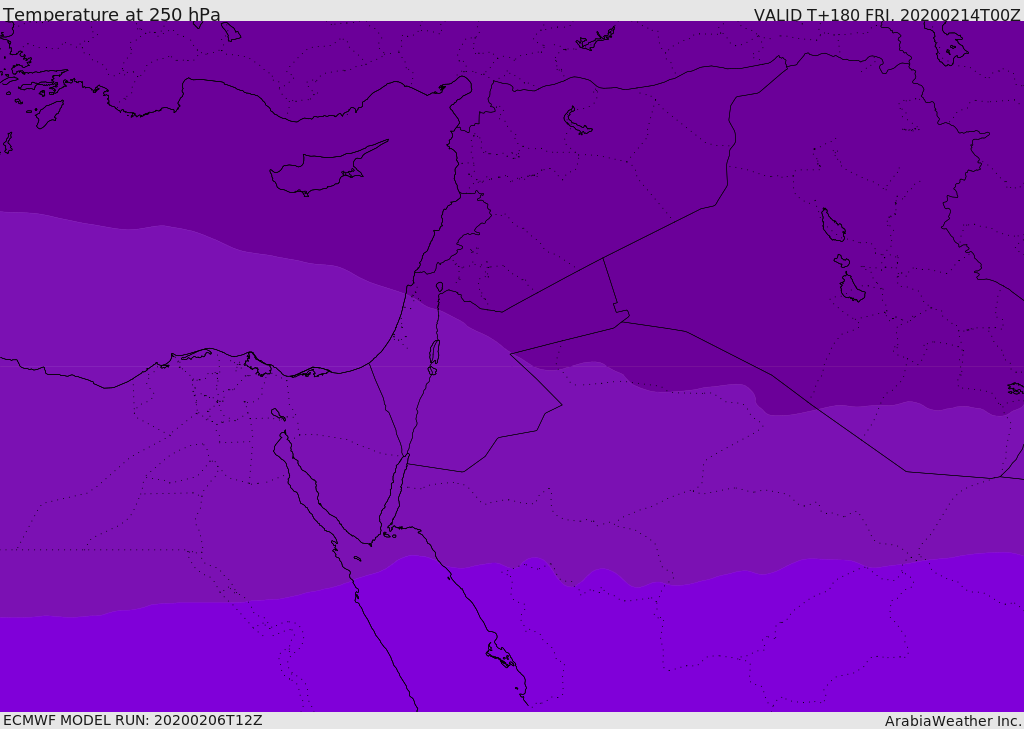Click the ECMWF MODEL RUN footer text
Image resolution: width=1024 pixels, height=729 pixels.
click(x=133, y=720)
